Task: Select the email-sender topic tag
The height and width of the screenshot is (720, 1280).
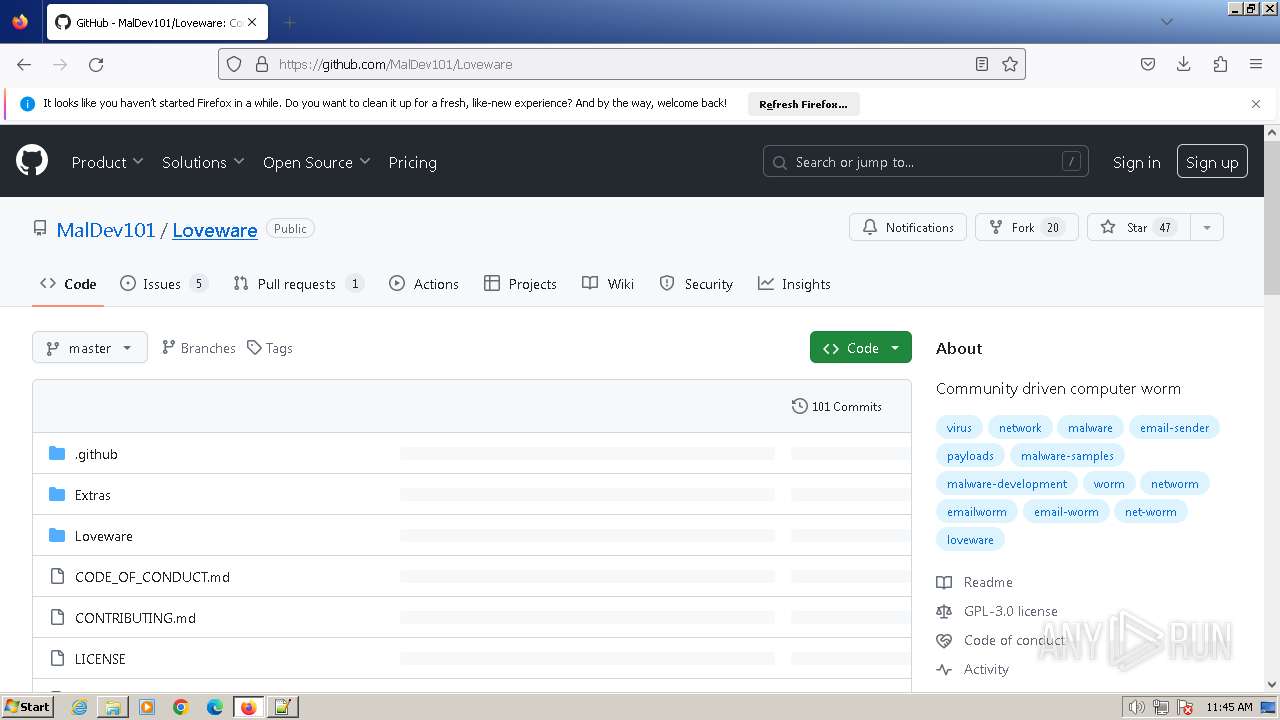Action: pyautogui.click(x=1174, y=427)
